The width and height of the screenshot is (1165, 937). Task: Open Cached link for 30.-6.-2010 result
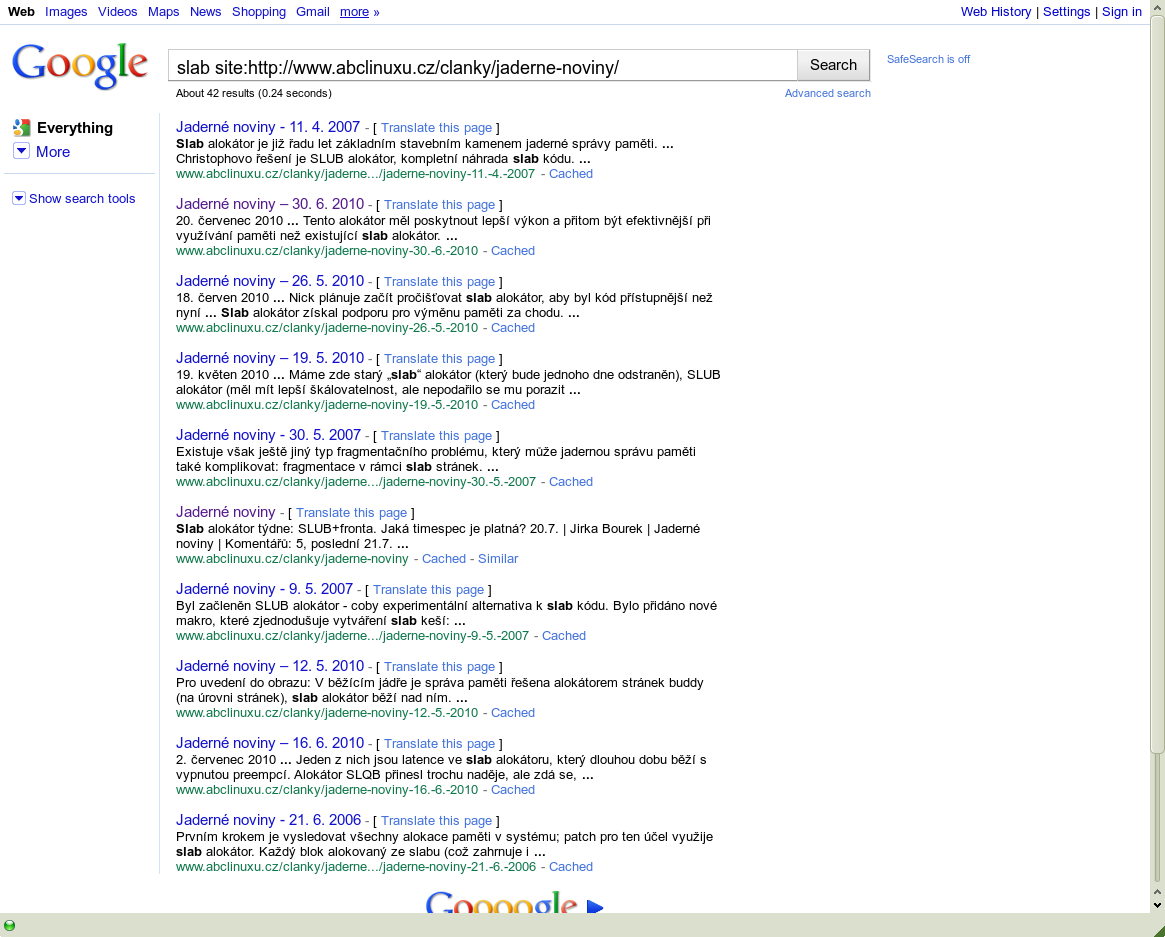(513, 251)
